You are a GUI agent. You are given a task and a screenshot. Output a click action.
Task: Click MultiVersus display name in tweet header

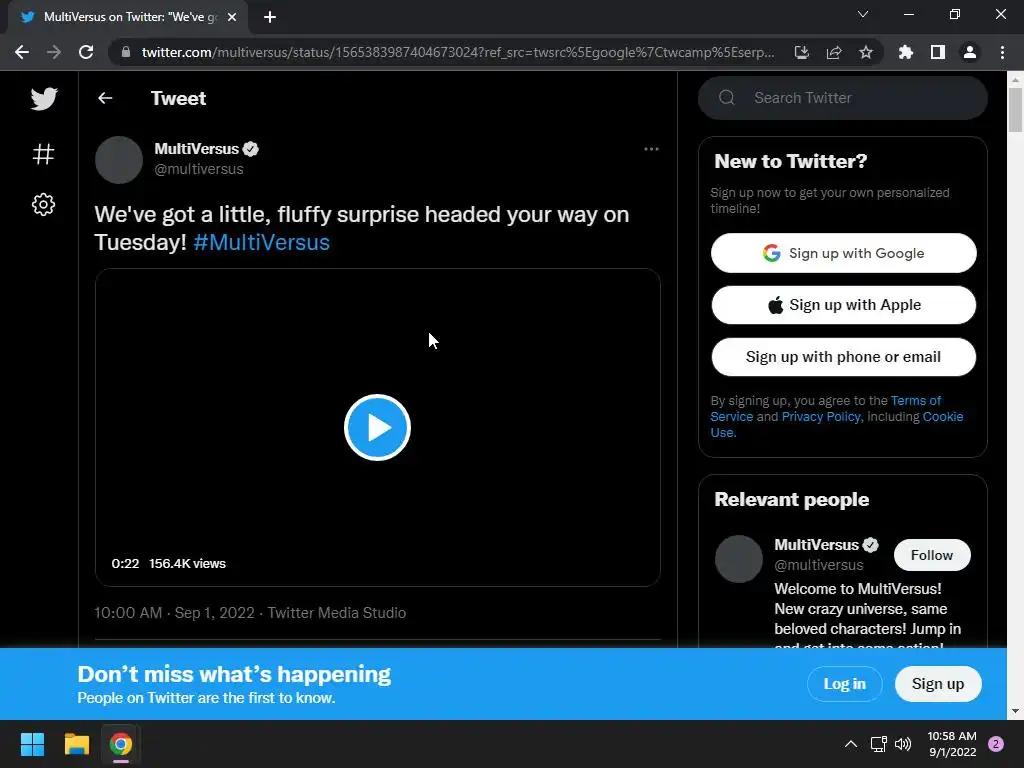(197, 149)
